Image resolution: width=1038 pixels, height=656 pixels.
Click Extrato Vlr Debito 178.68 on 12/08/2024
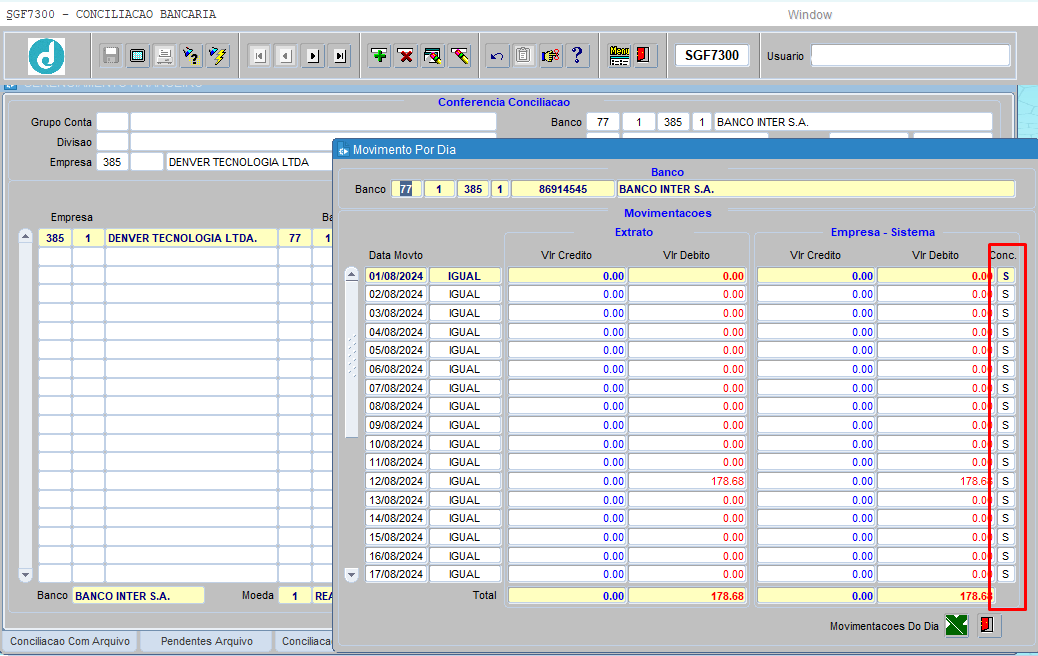tap(687, 481)
